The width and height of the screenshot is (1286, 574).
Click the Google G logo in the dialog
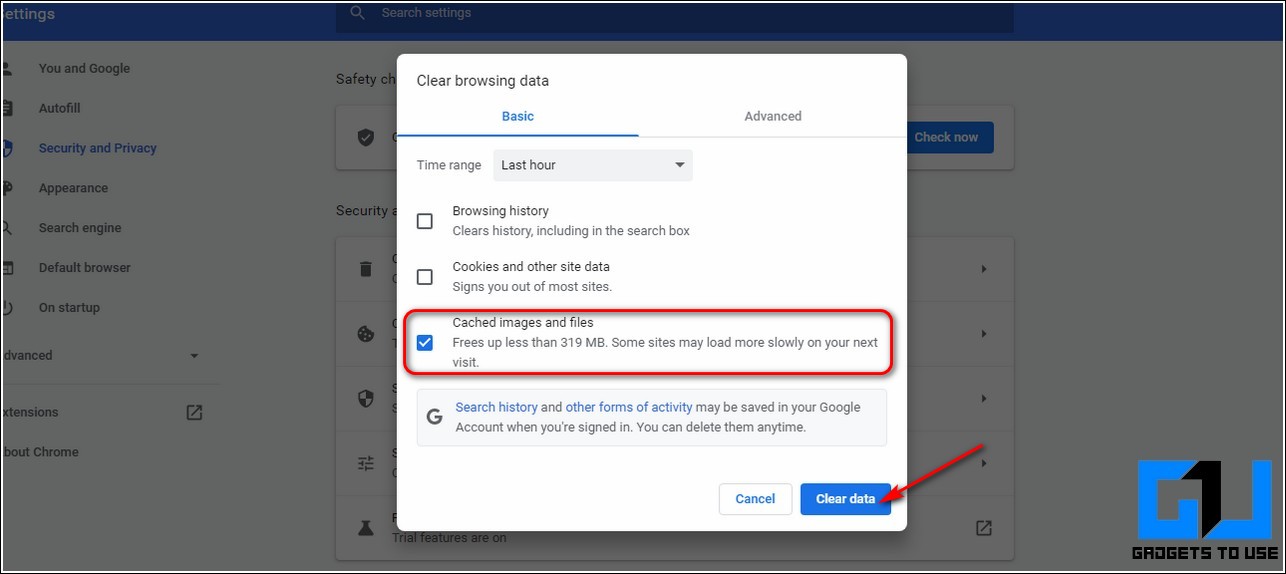tap(434, 417)
